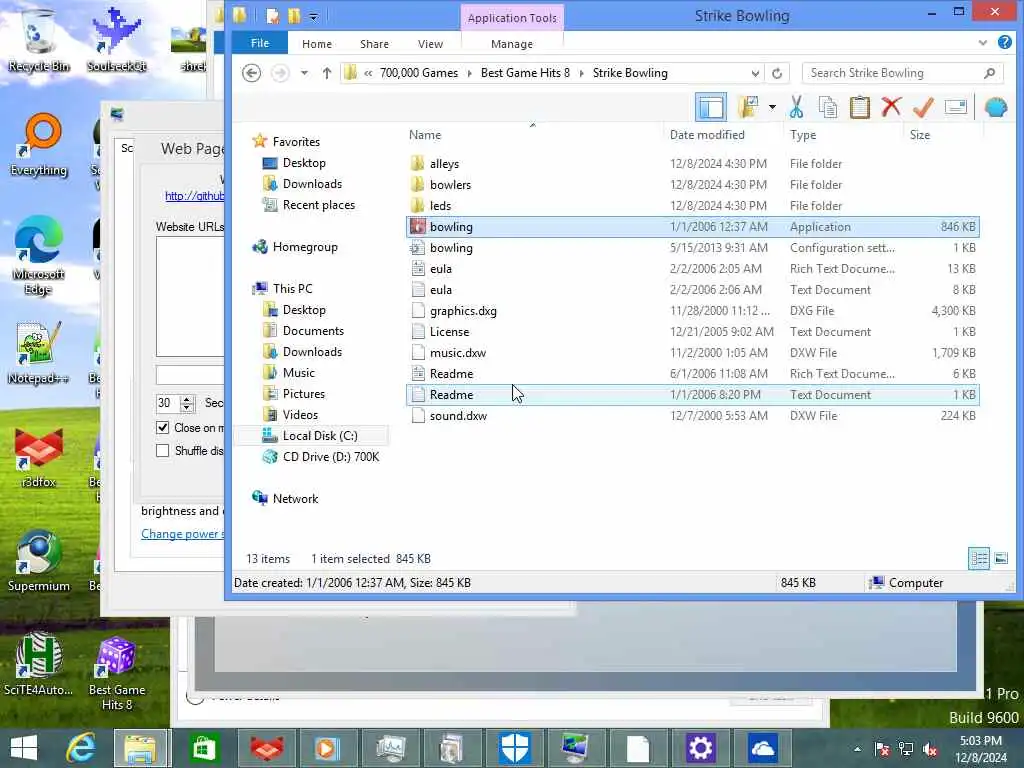
Task: Open Explorer help question mark
Action: coord(1004,42)
